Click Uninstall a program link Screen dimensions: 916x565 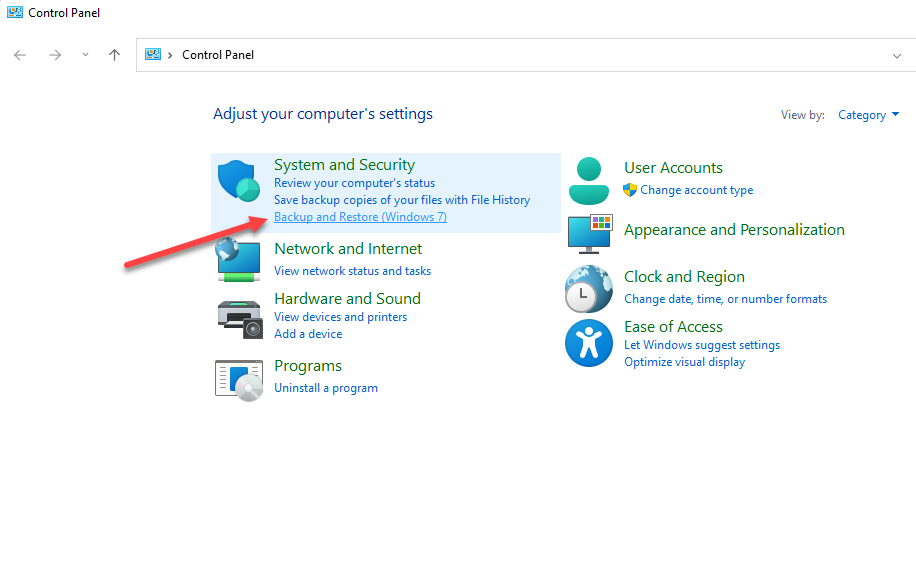tap(326, 388)
